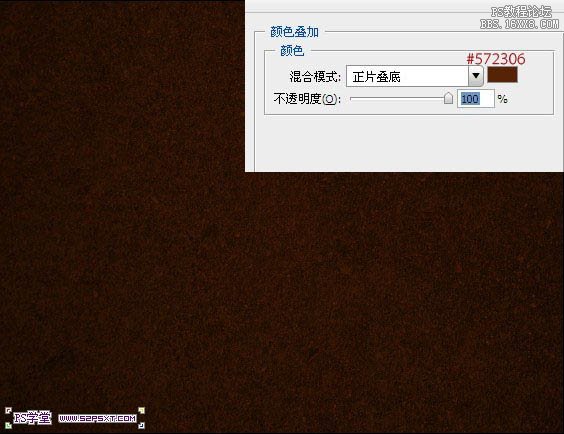Click the 不透明度(O) label
Image resolution: width=564 pixels, height=434 pixels.
pyautogui.click(x=307, y=99)
